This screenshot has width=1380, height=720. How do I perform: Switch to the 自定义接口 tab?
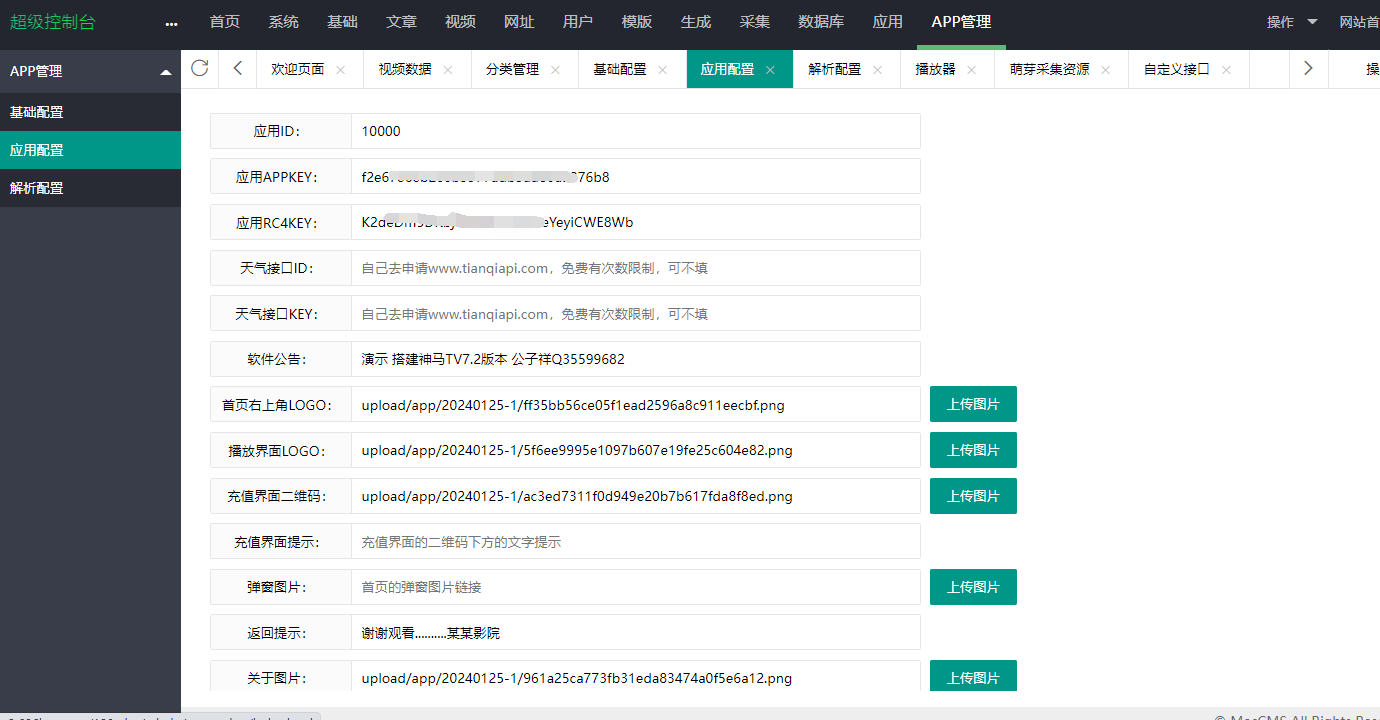coord(1176,69)
